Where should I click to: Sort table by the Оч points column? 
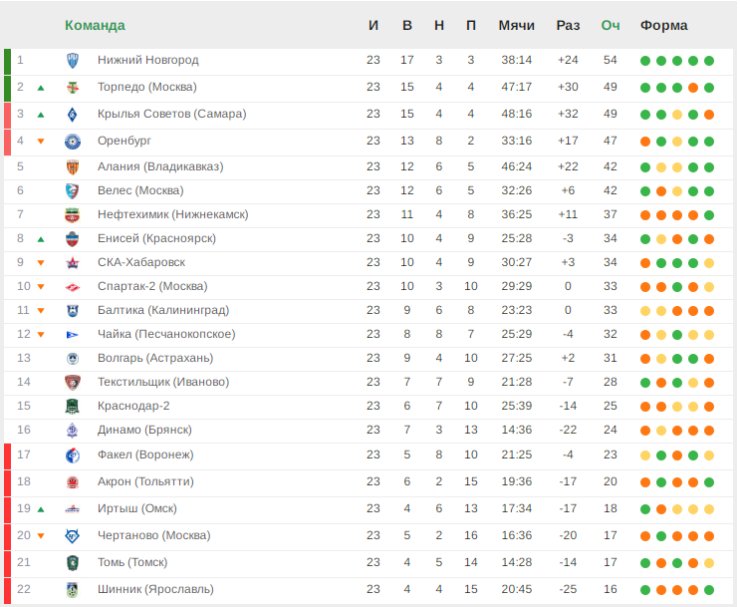610,25
